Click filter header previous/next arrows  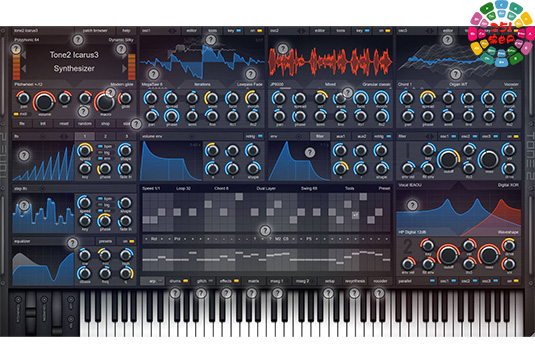click(429, 136)
